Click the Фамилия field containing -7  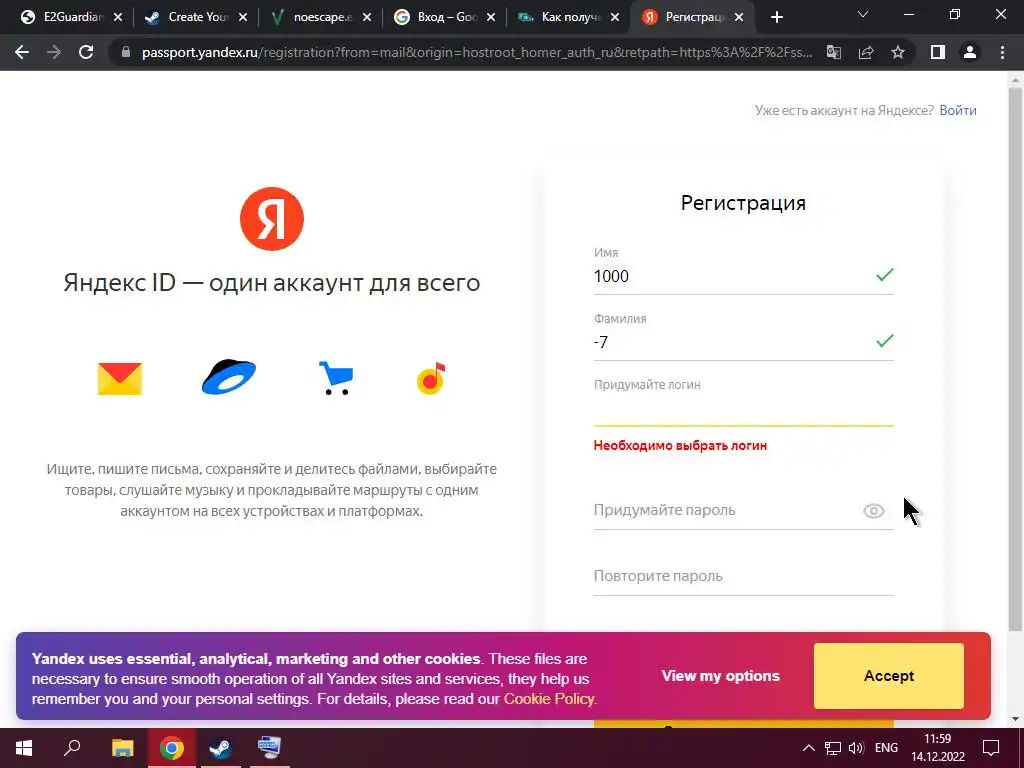(x=743, y=342)
